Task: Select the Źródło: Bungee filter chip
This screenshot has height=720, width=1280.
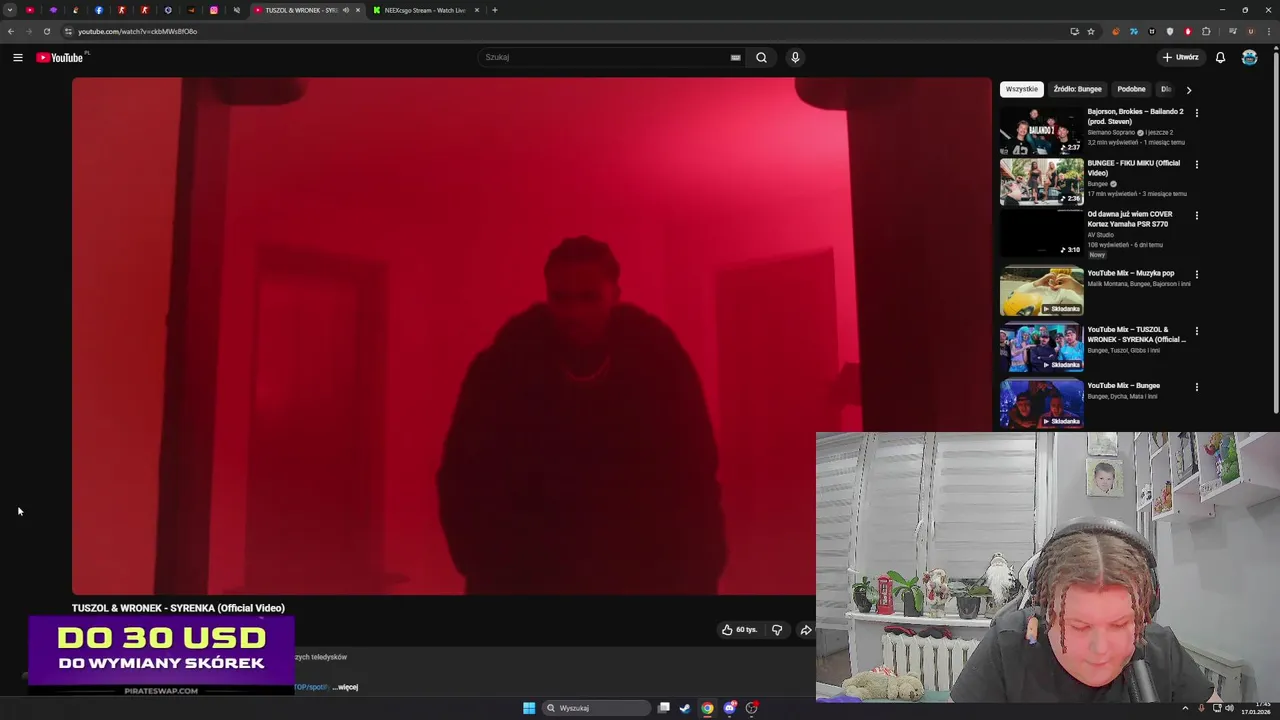Action: click(1077, 89)
